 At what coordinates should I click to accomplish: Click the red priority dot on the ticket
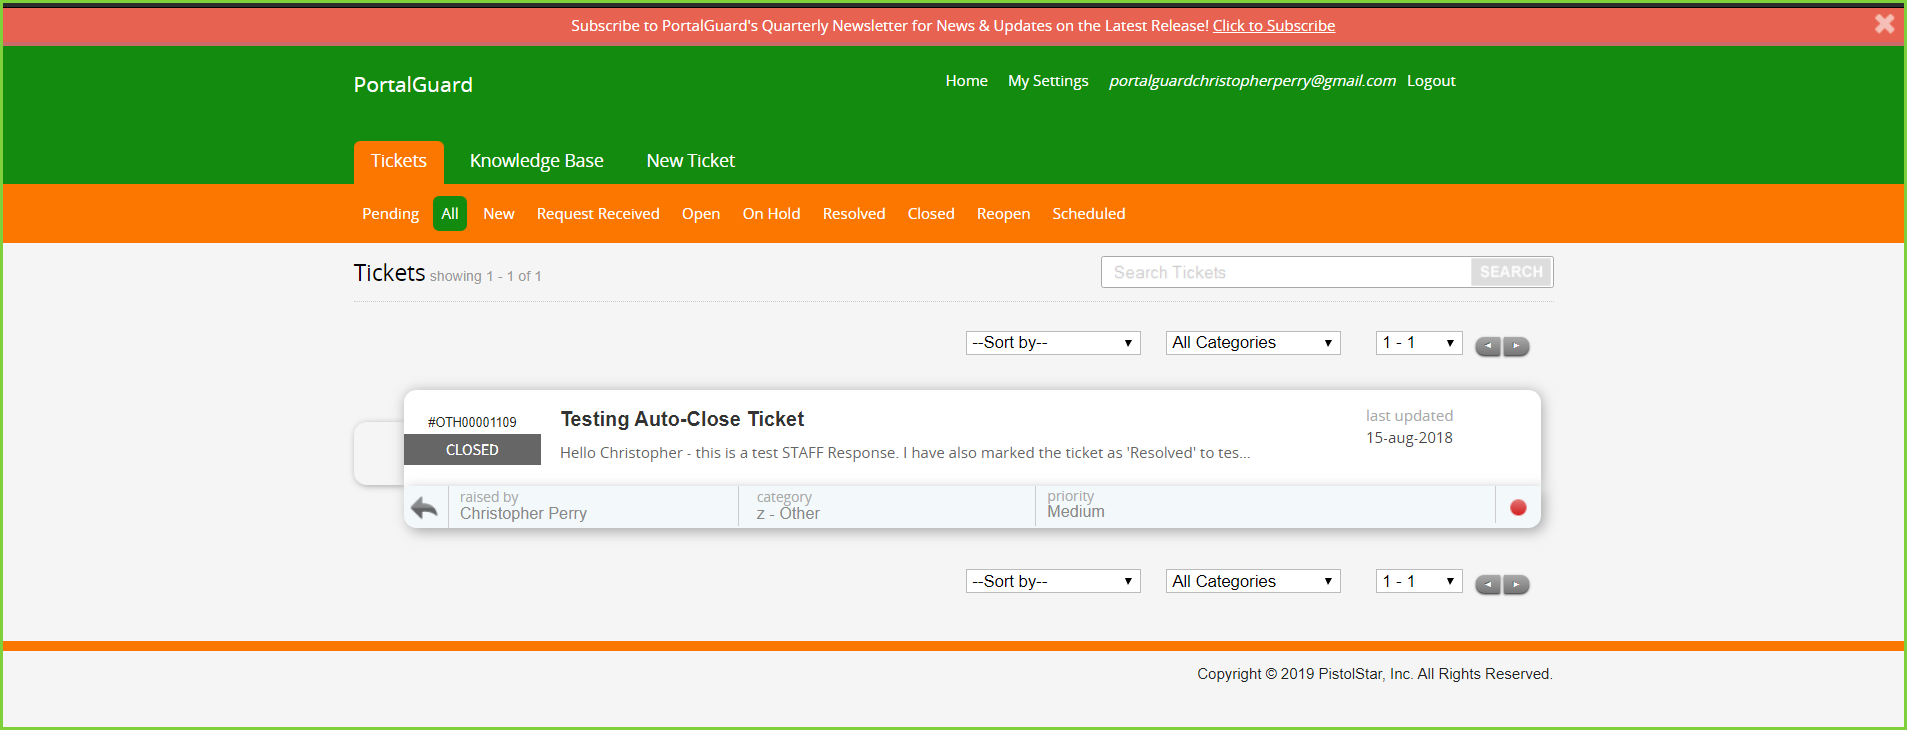[1518, 508]
